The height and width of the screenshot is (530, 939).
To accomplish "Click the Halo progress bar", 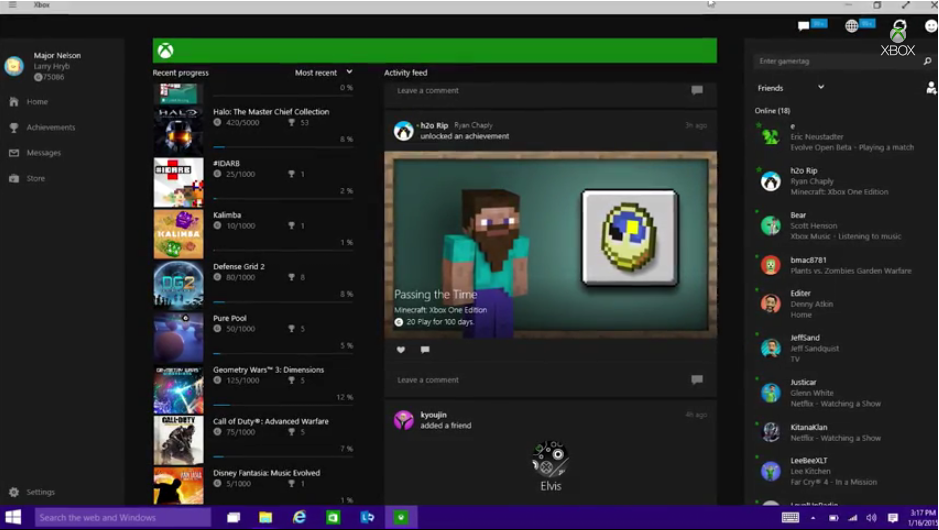I will [x=283, y=147].
